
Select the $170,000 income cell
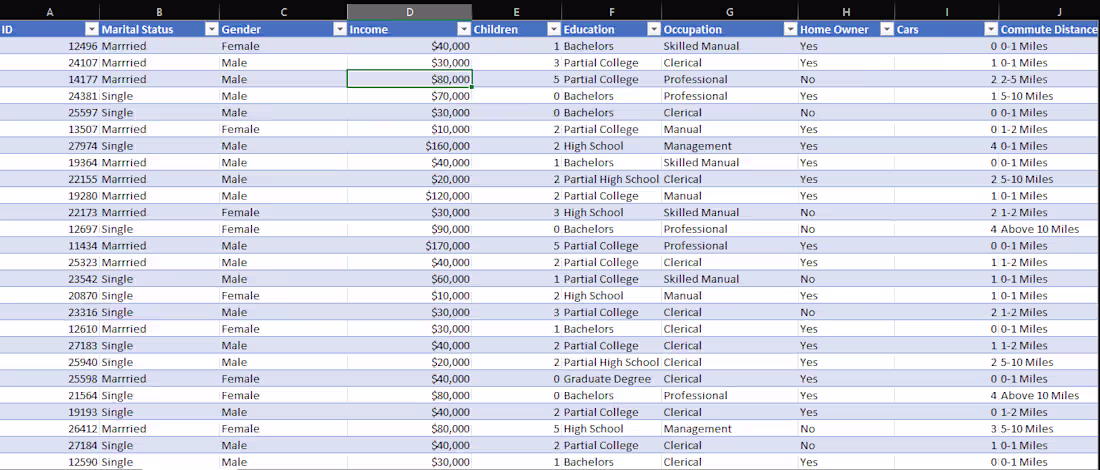click(410, 246)
